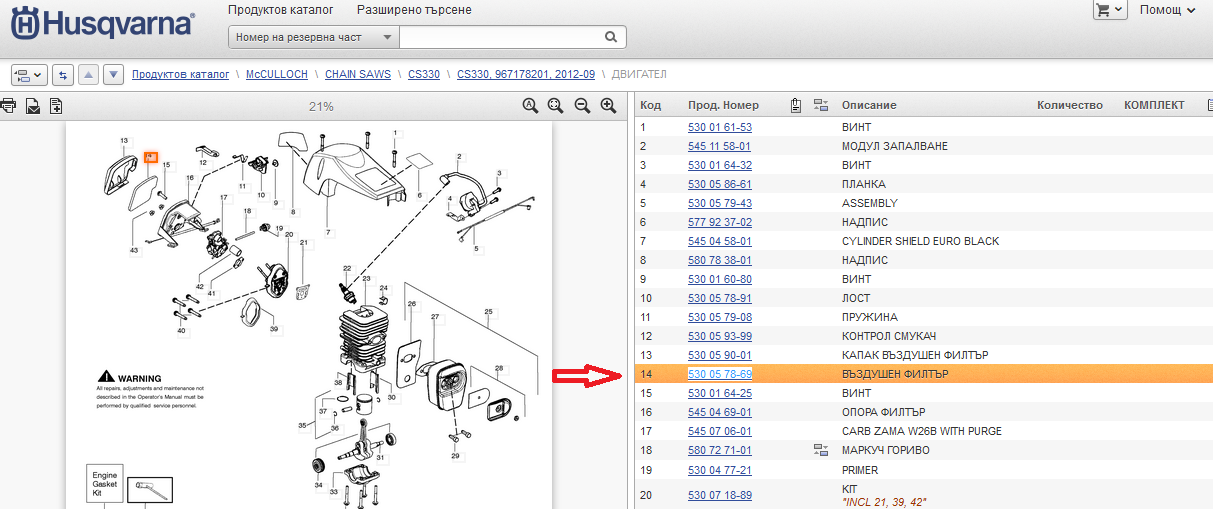Open part number 530 07 18-89
The image size is (1213, 509).
click(720, 495)
